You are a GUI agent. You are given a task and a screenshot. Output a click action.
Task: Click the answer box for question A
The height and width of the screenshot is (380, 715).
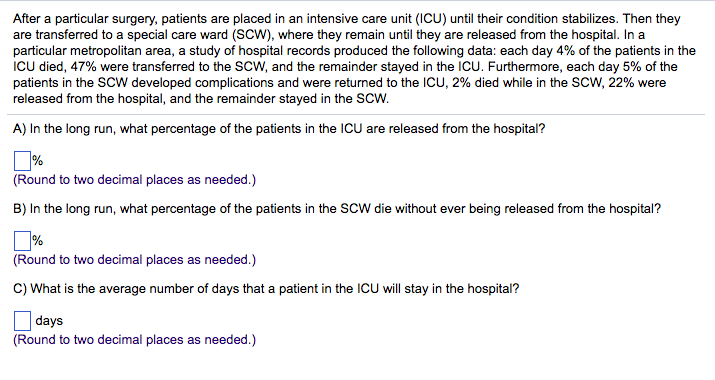click(22, 161)
